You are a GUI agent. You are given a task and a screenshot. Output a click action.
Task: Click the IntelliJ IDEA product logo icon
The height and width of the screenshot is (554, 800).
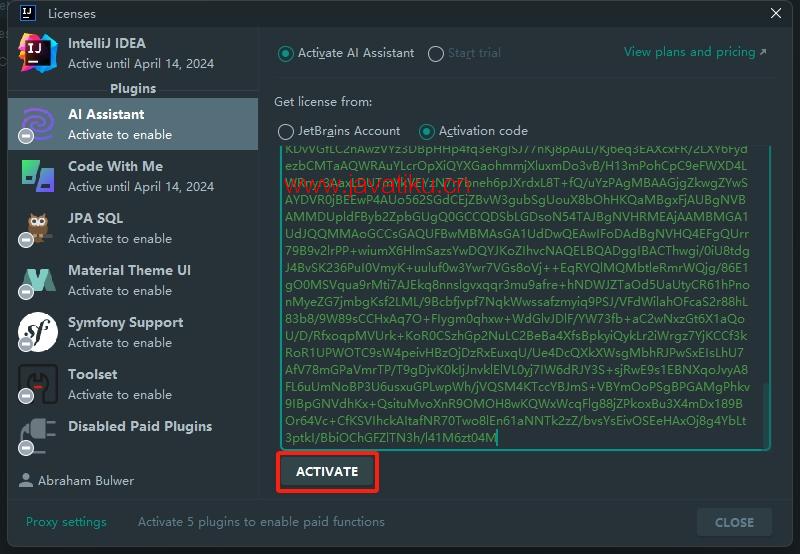pos(37,53)
